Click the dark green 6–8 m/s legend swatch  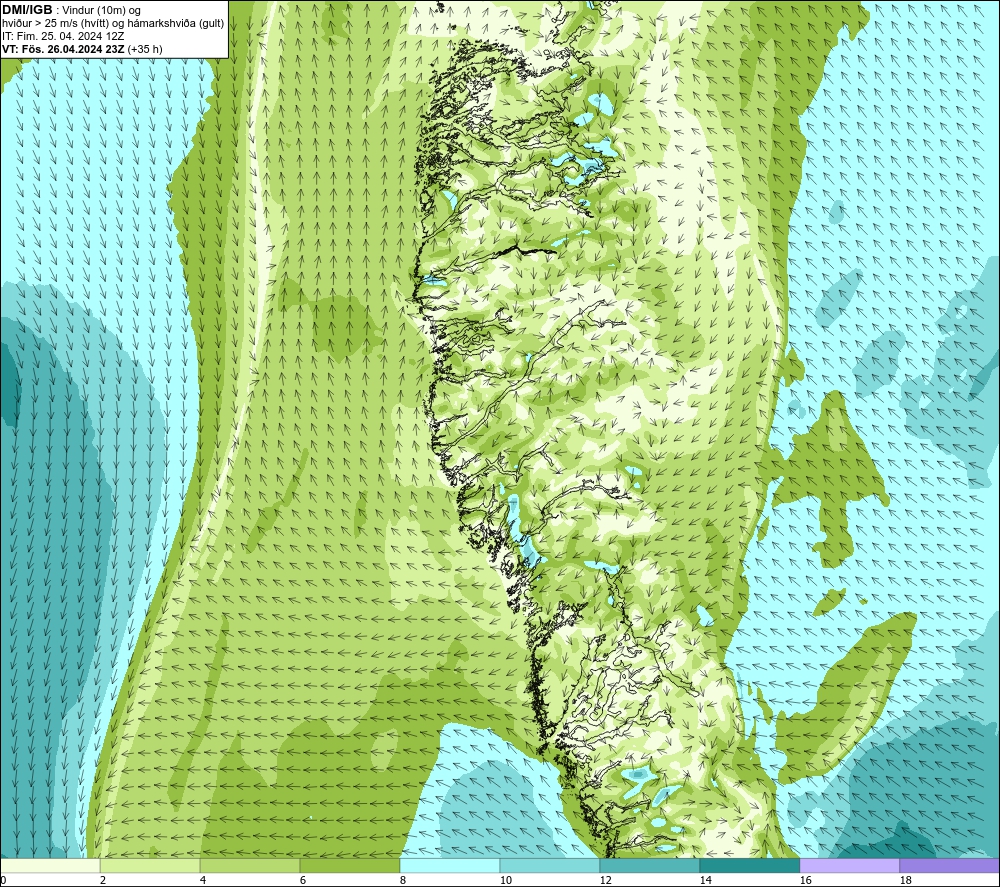(x=349, y=865)
